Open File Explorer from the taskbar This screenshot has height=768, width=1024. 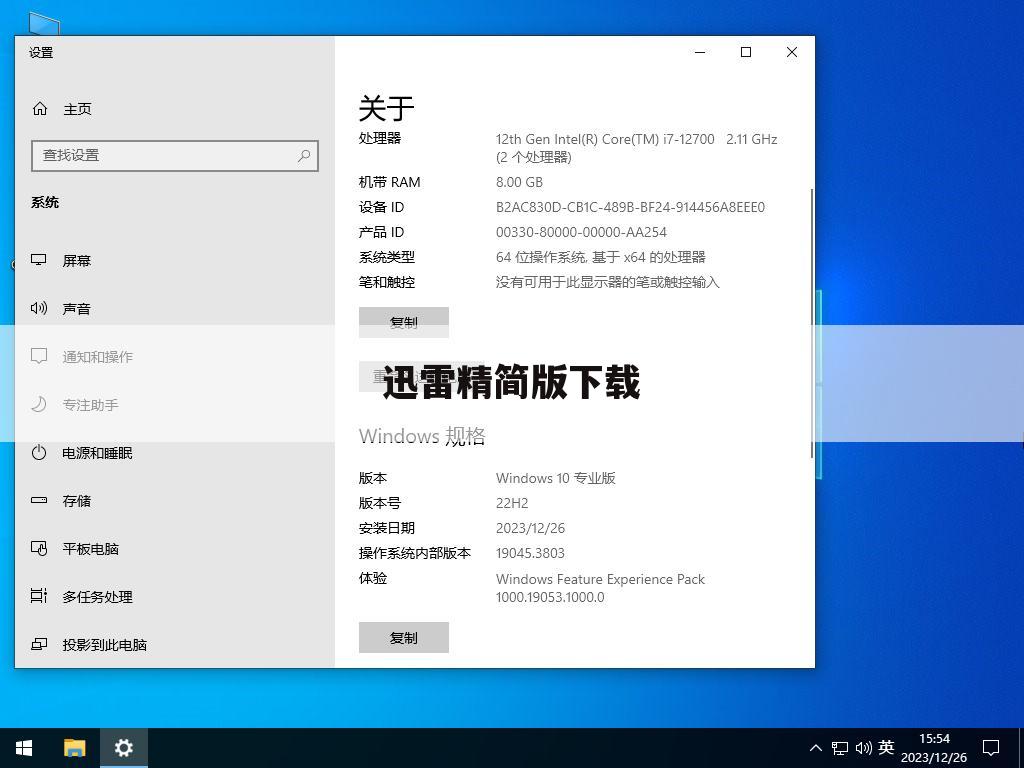[74, 748]
